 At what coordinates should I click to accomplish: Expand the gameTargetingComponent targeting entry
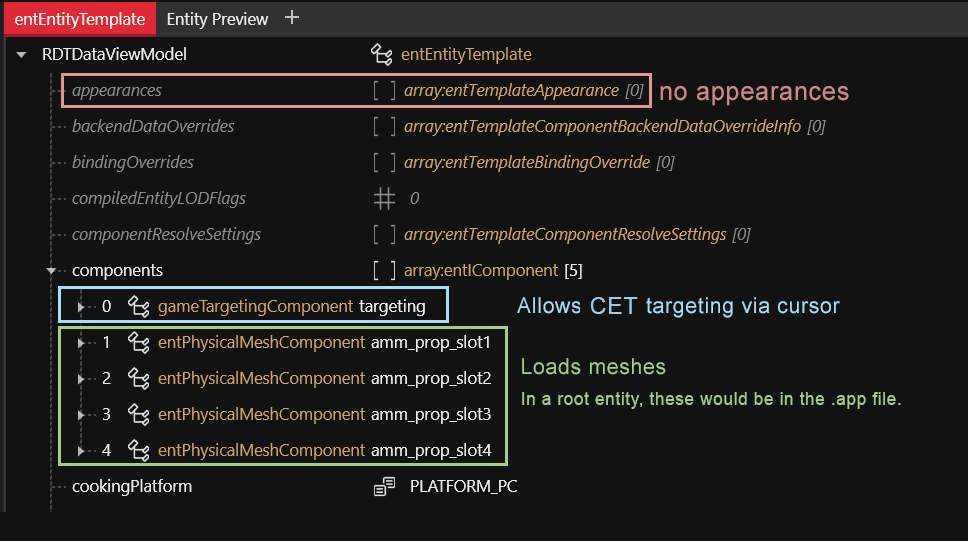click(x=81, y=306)
